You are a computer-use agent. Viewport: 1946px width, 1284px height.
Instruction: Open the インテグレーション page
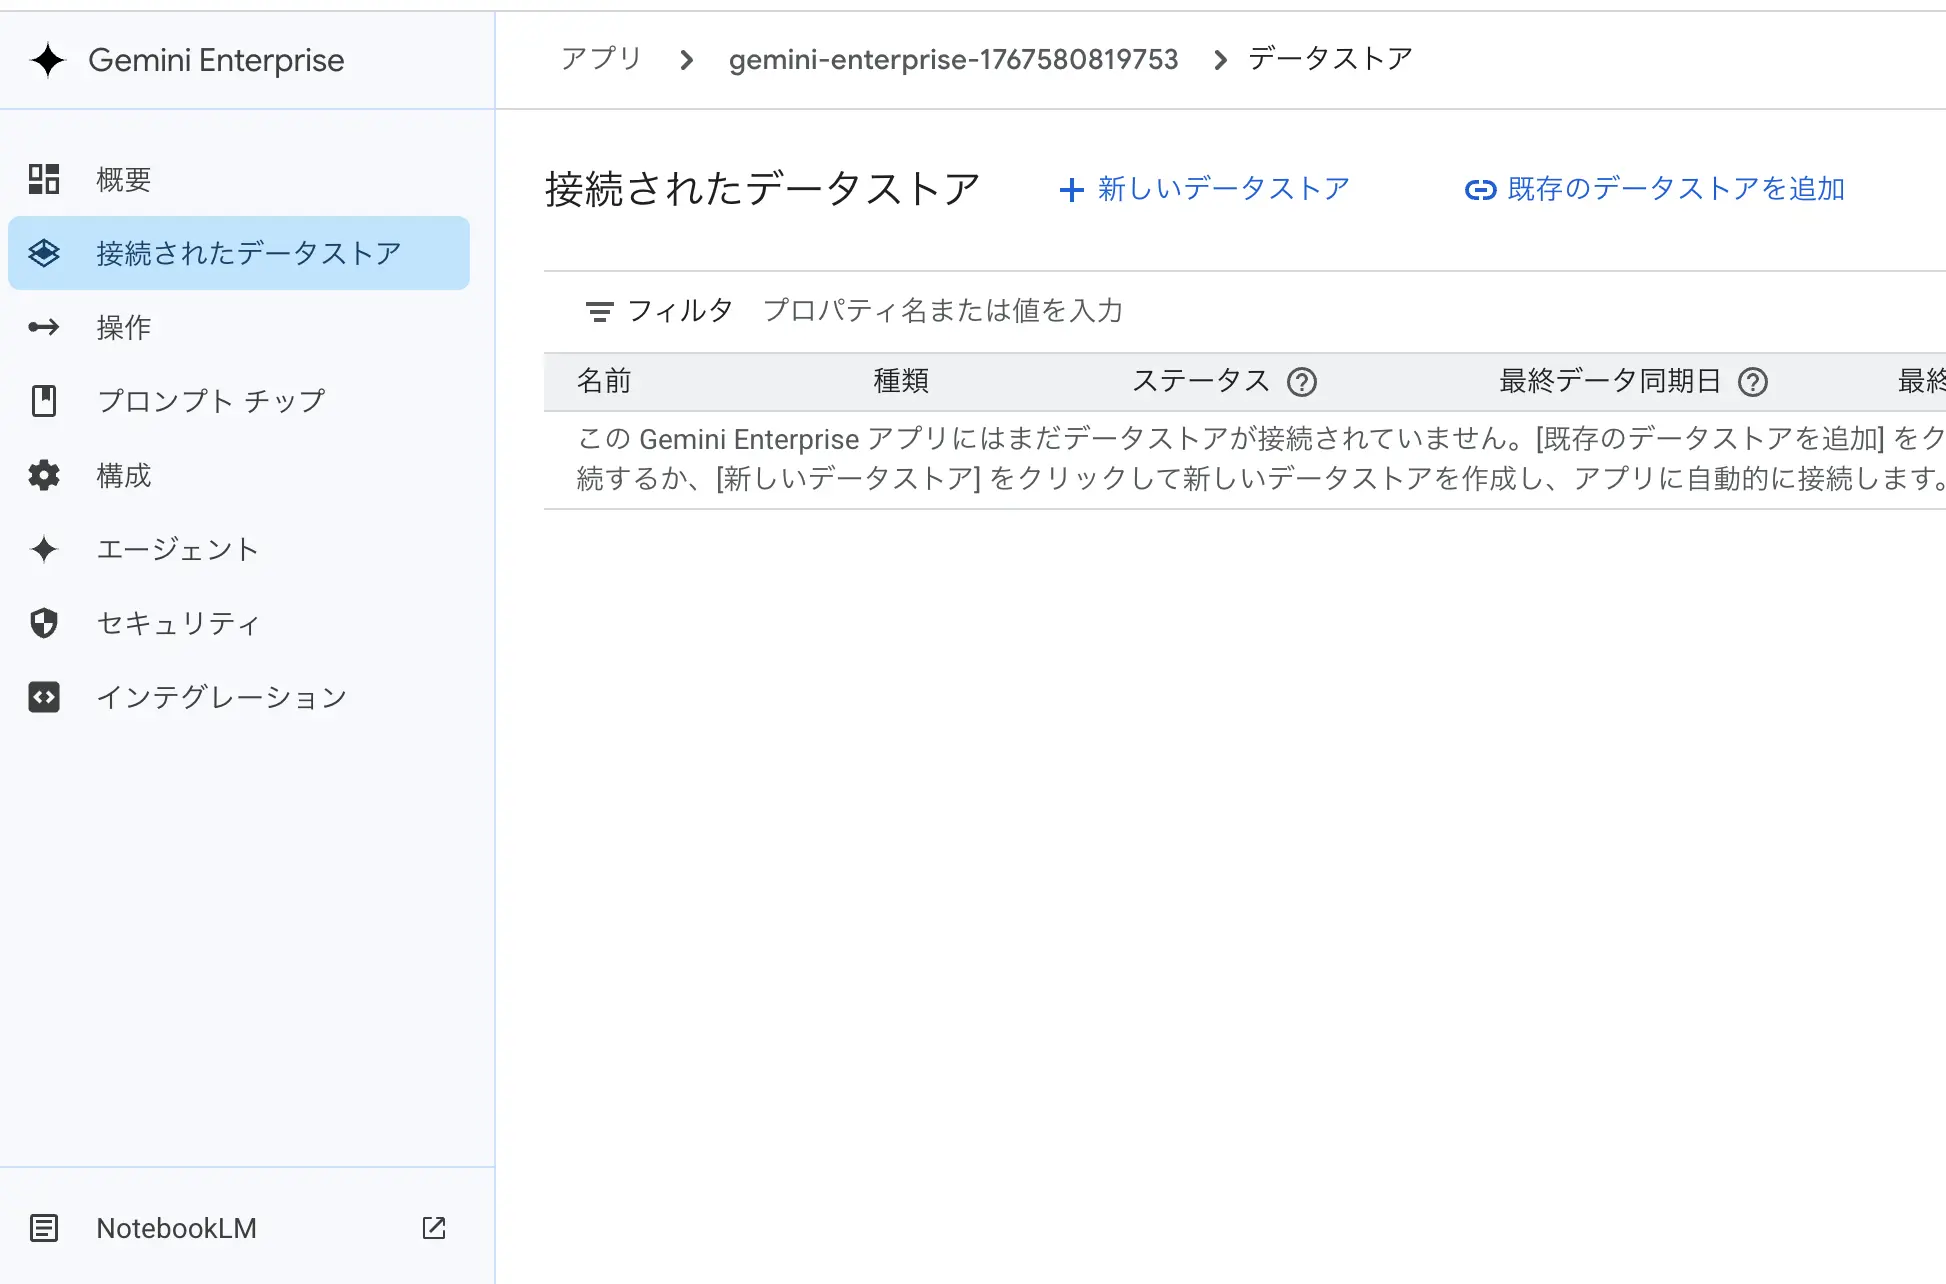point(239,697)
